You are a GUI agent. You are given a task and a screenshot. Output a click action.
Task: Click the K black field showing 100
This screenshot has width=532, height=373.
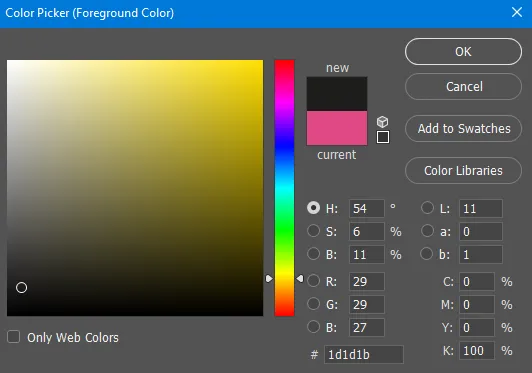tap(477, 350)
